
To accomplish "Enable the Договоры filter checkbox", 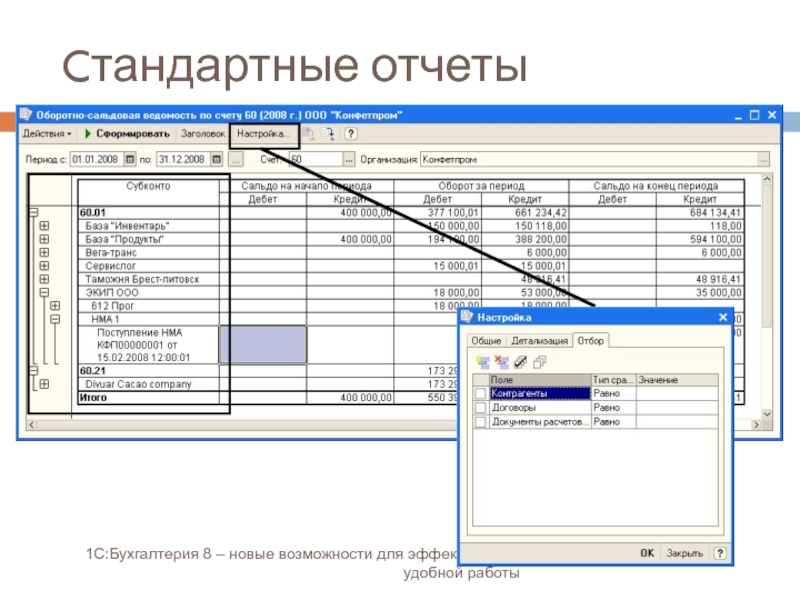I will click(x=480, y=408).
